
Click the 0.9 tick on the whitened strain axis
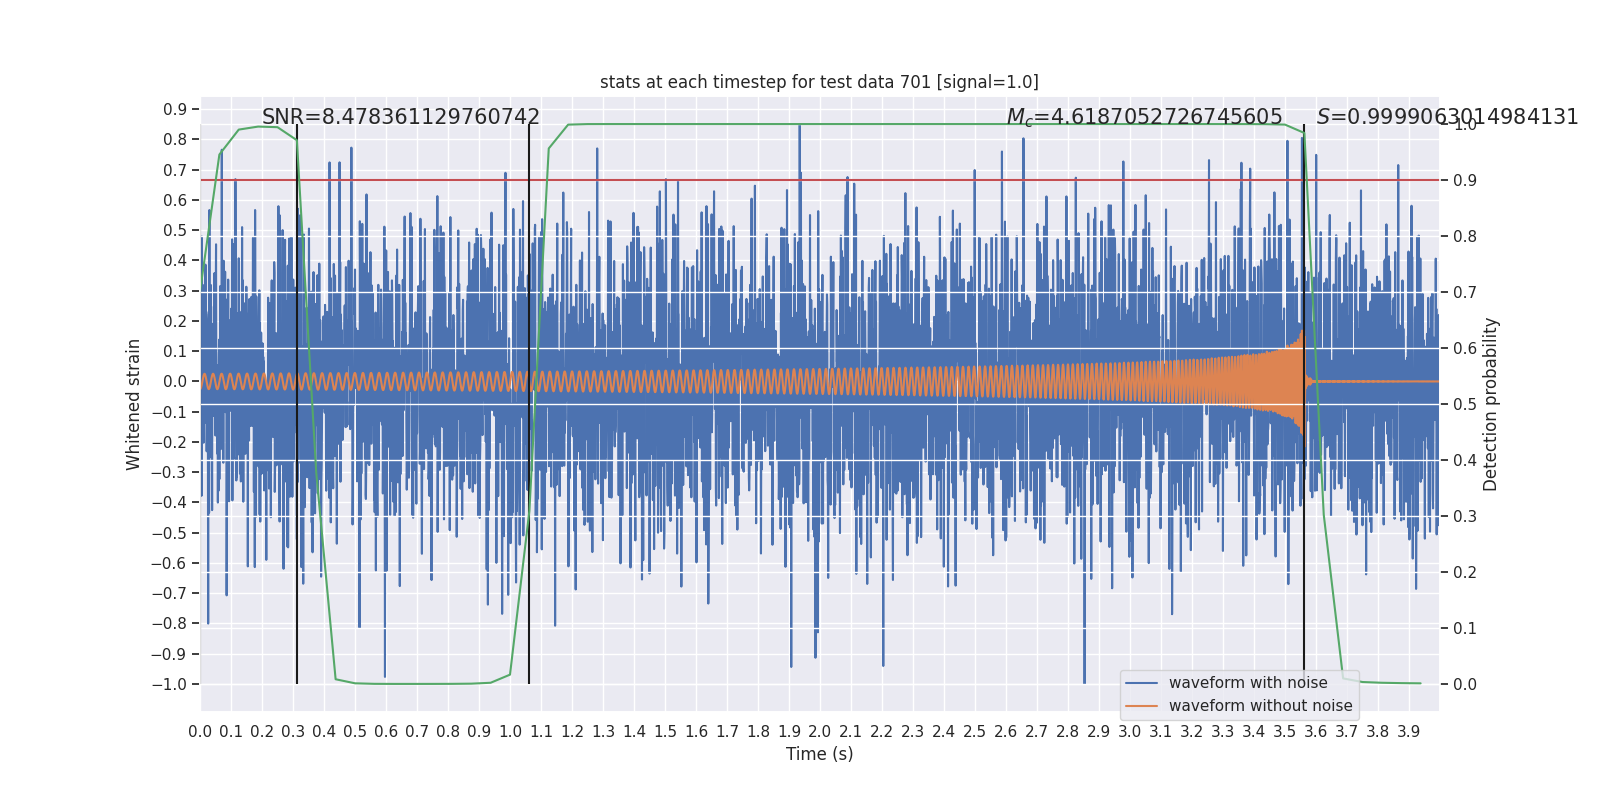[x=175, y=110]
